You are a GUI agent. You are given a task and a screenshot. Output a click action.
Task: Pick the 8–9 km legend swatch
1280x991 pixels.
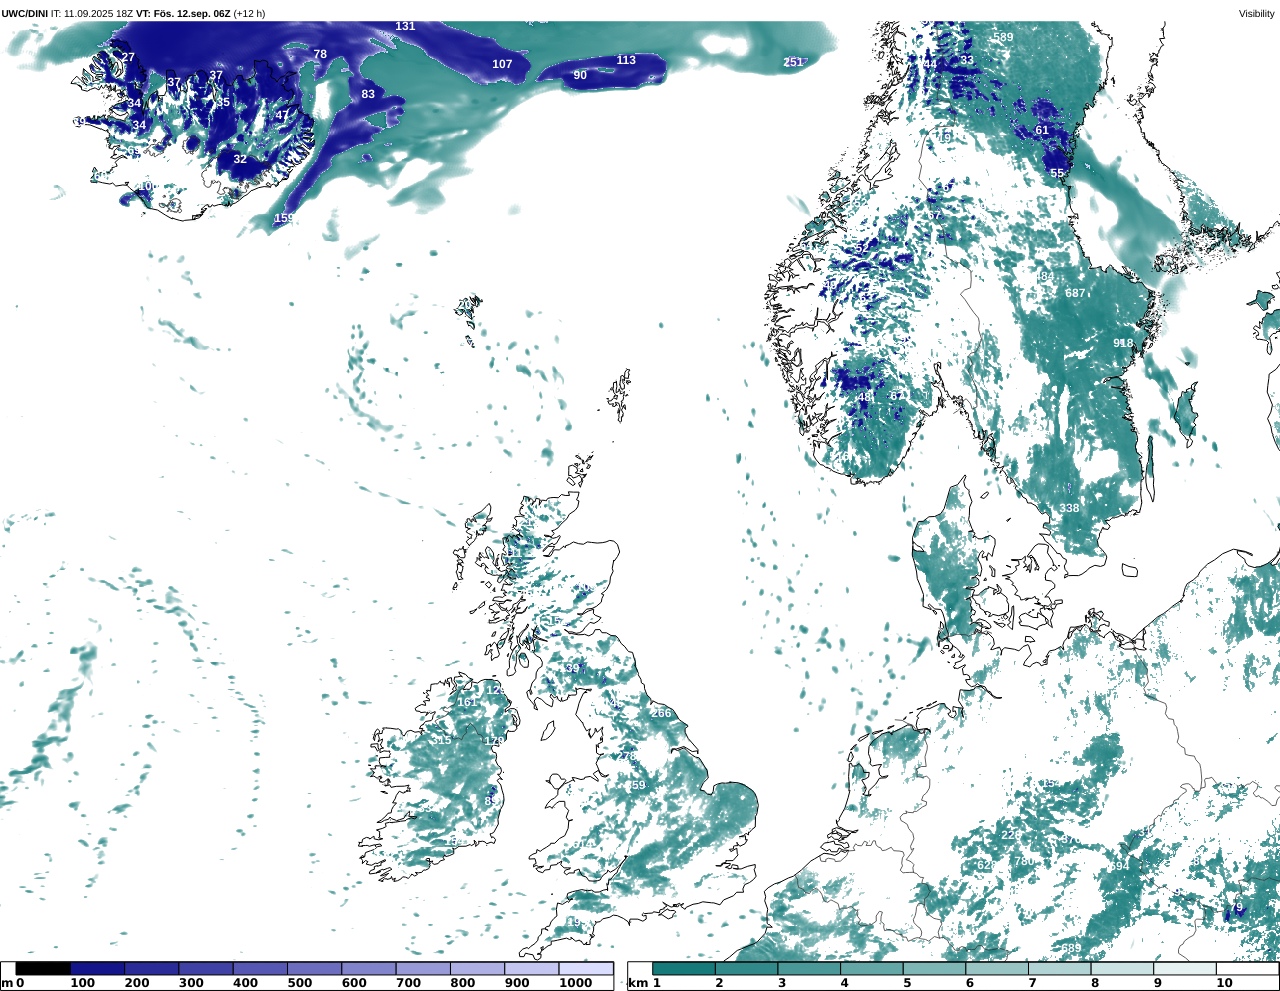coord(1122,968)
